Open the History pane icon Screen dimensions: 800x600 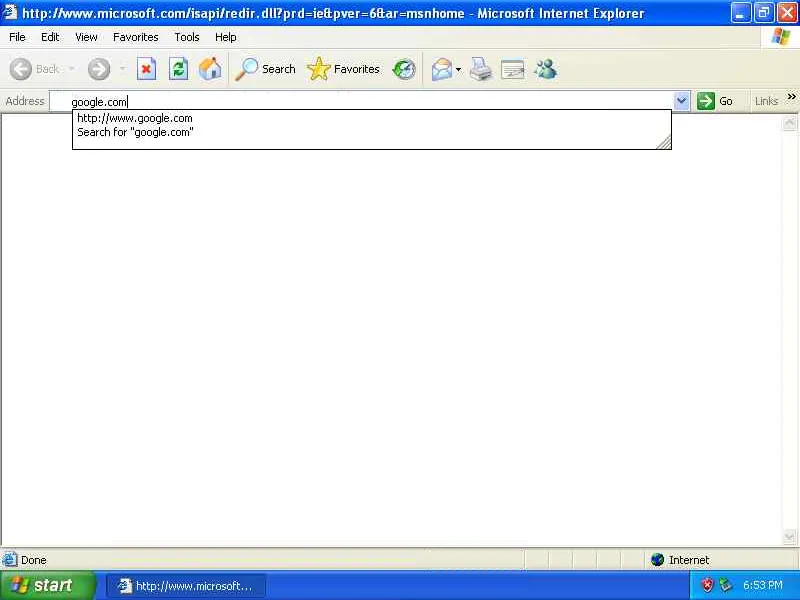[404, 69]
